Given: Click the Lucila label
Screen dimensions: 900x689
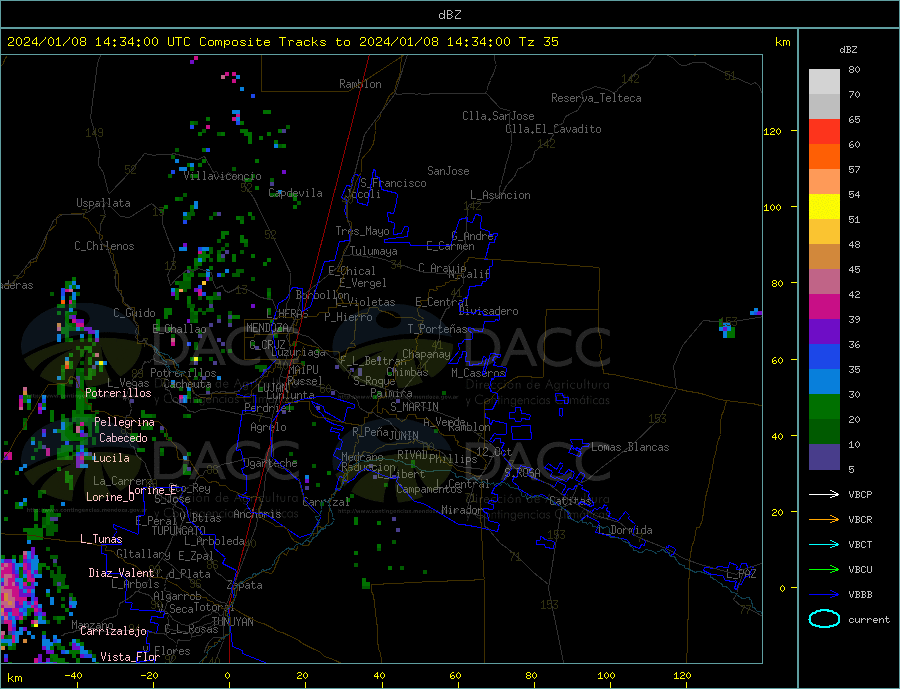Looking at the screenshot, I should tap(111, 458).
